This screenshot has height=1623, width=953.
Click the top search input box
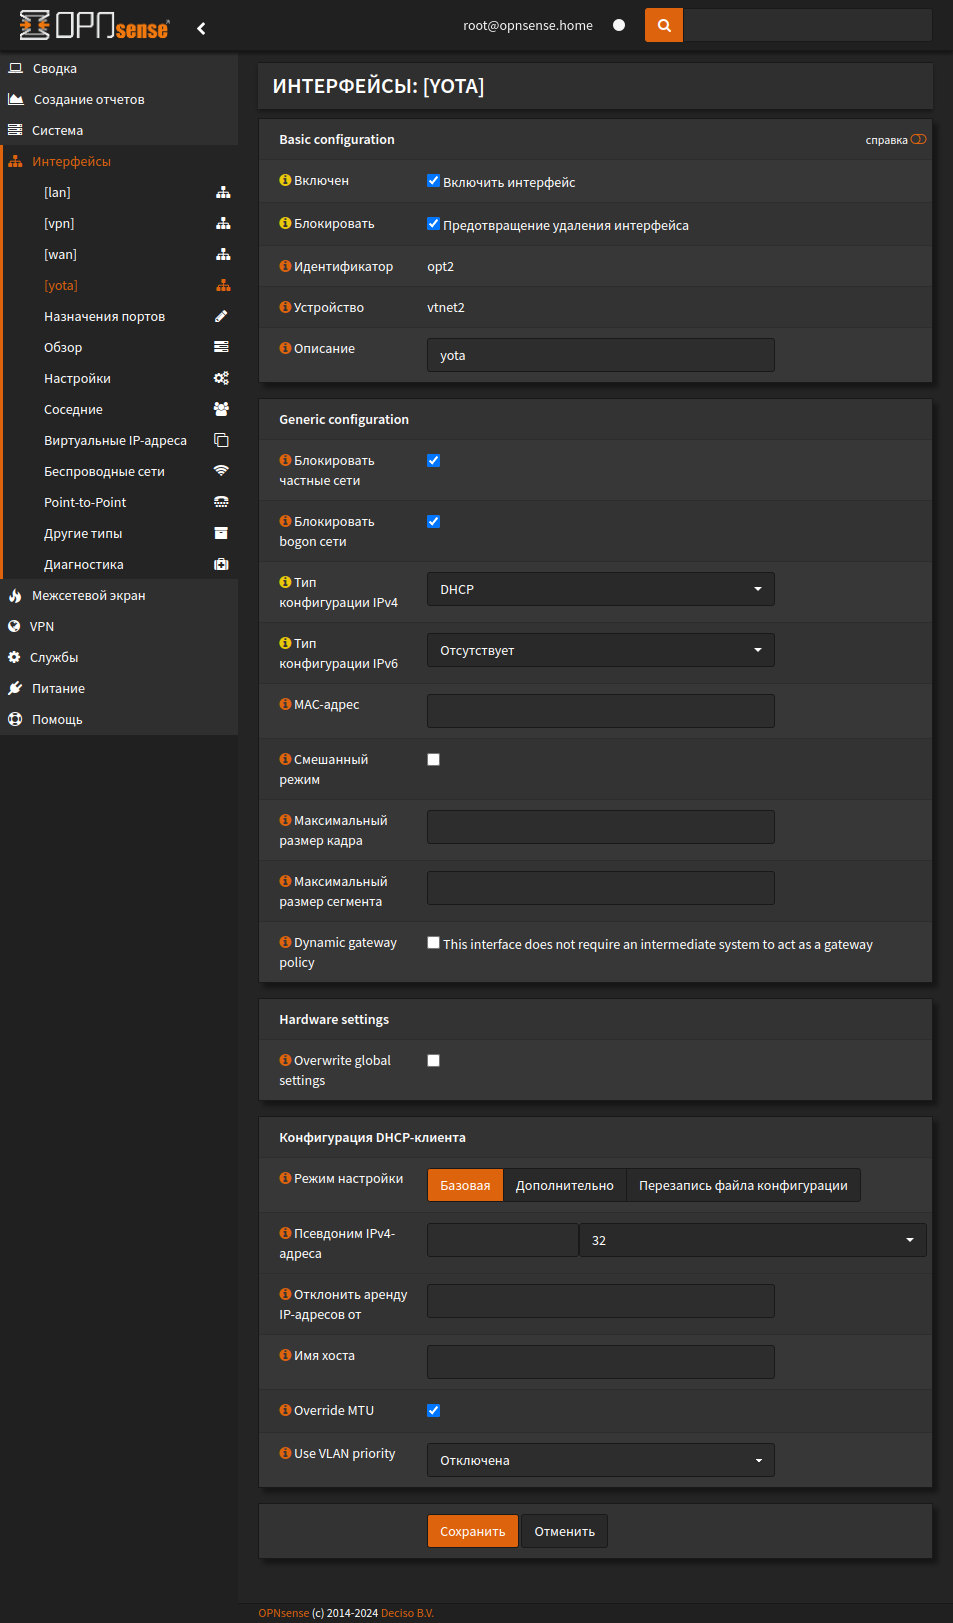coord(807,26)
